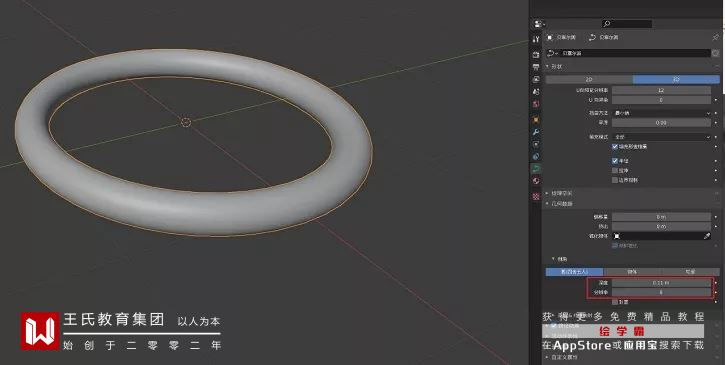Open the View Layer properties icon
The height and width of the screenshot is (365, 725).
[536, 80]
